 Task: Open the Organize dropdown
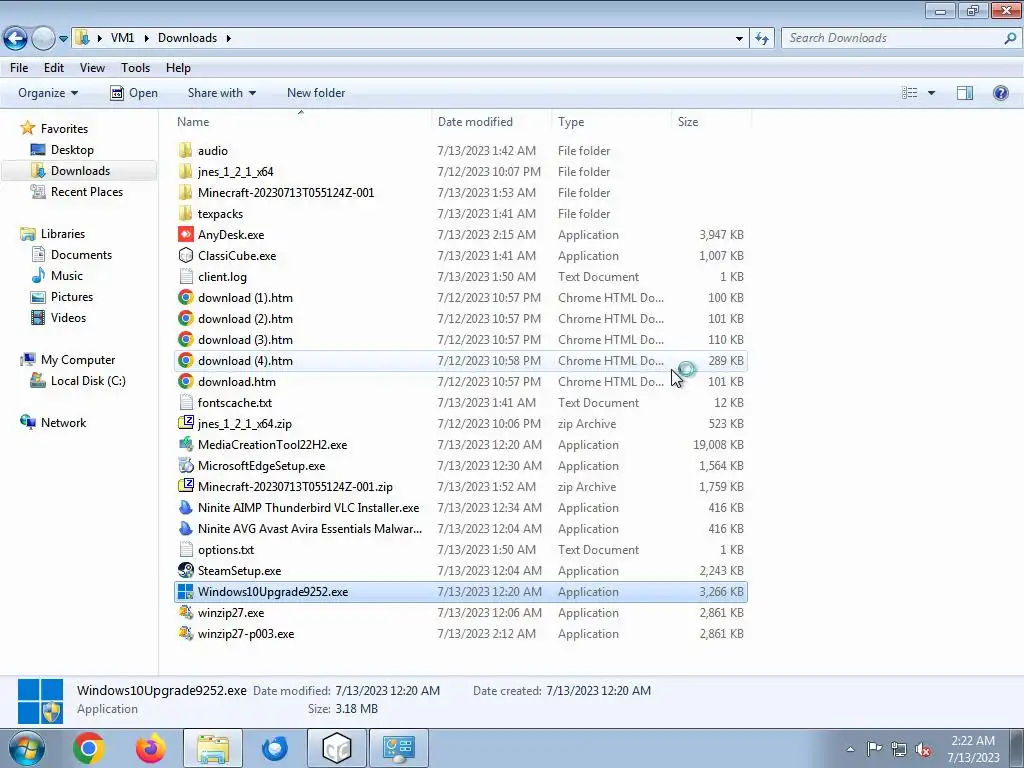[48, 93]
